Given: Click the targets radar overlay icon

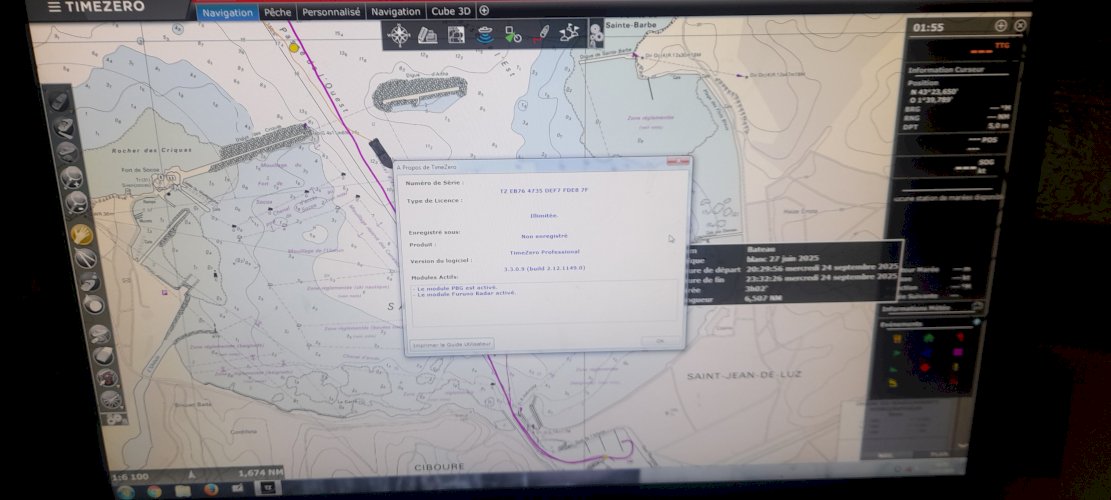Looking at the screenshot, I should tap(513, 35).
